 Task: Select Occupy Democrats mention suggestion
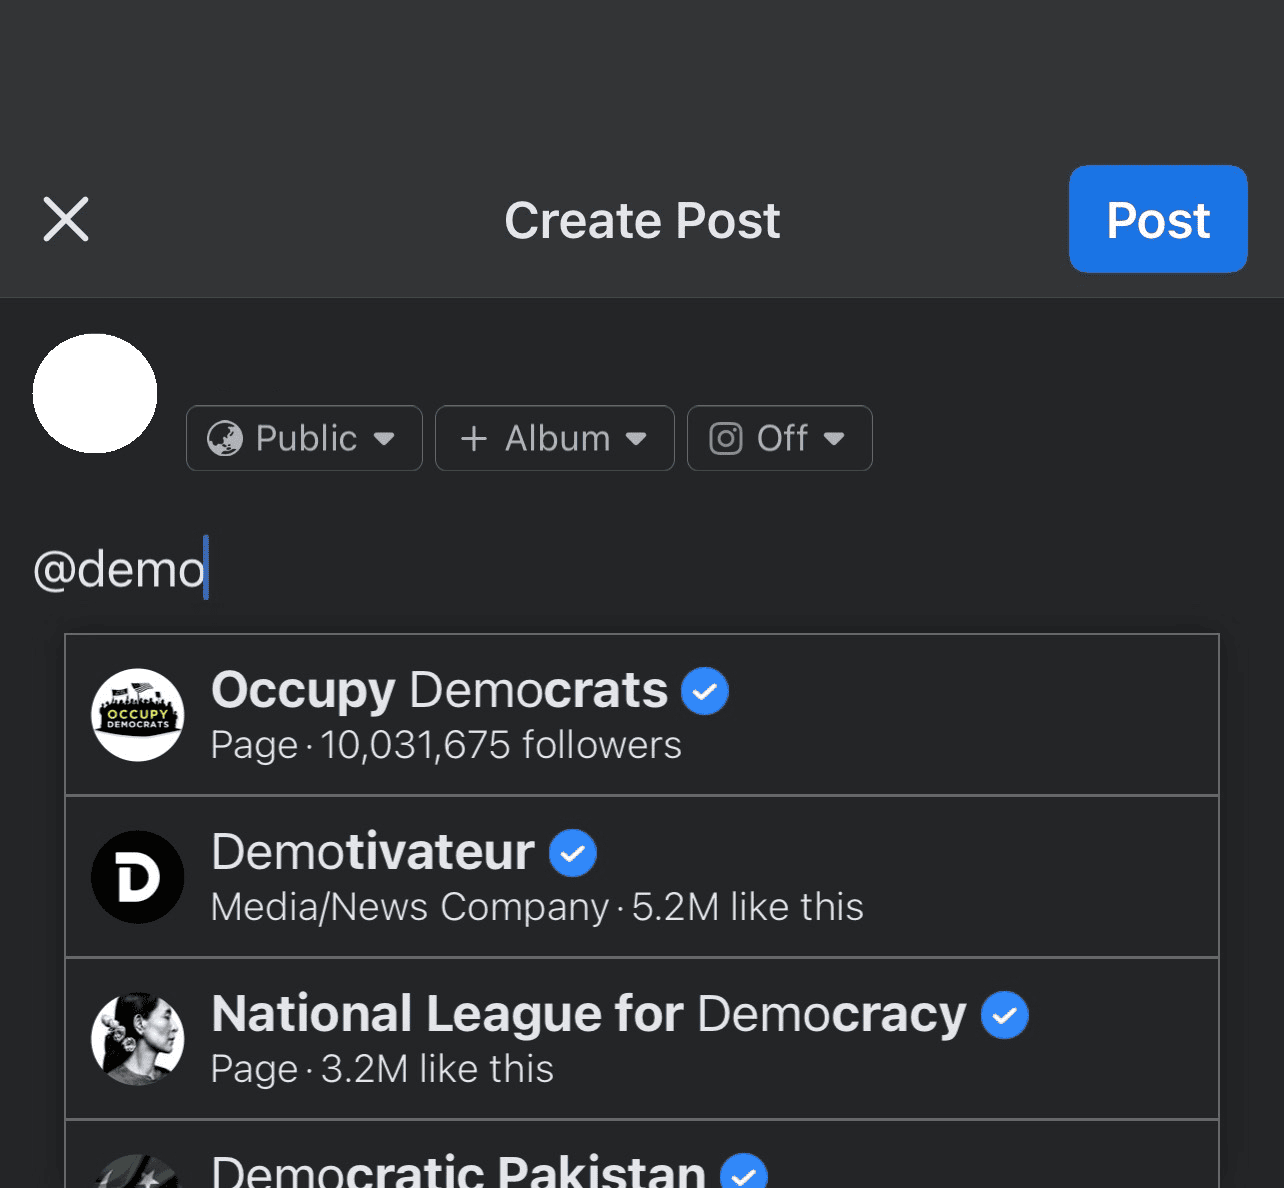pos(640,715)
